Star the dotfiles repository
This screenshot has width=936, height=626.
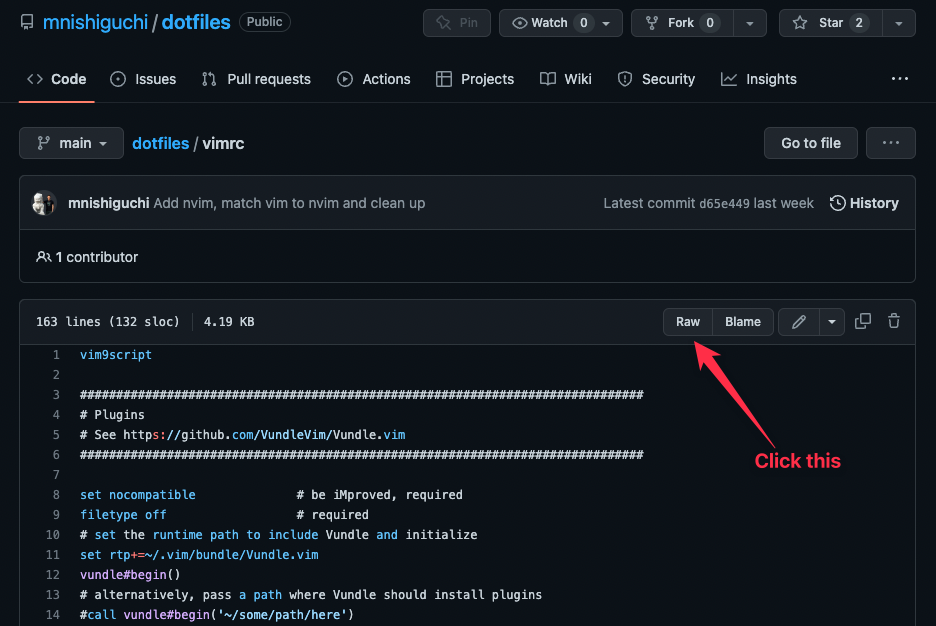[x=830, y=22]
